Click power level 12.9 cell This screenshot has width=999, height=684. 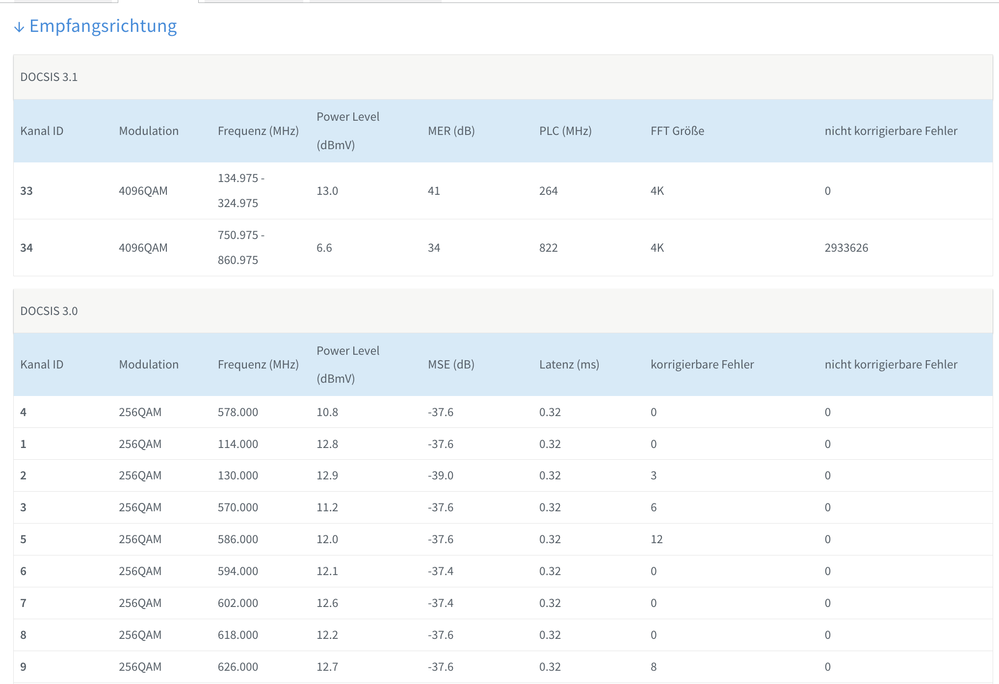pyautogui.click(x=327, y=476)
